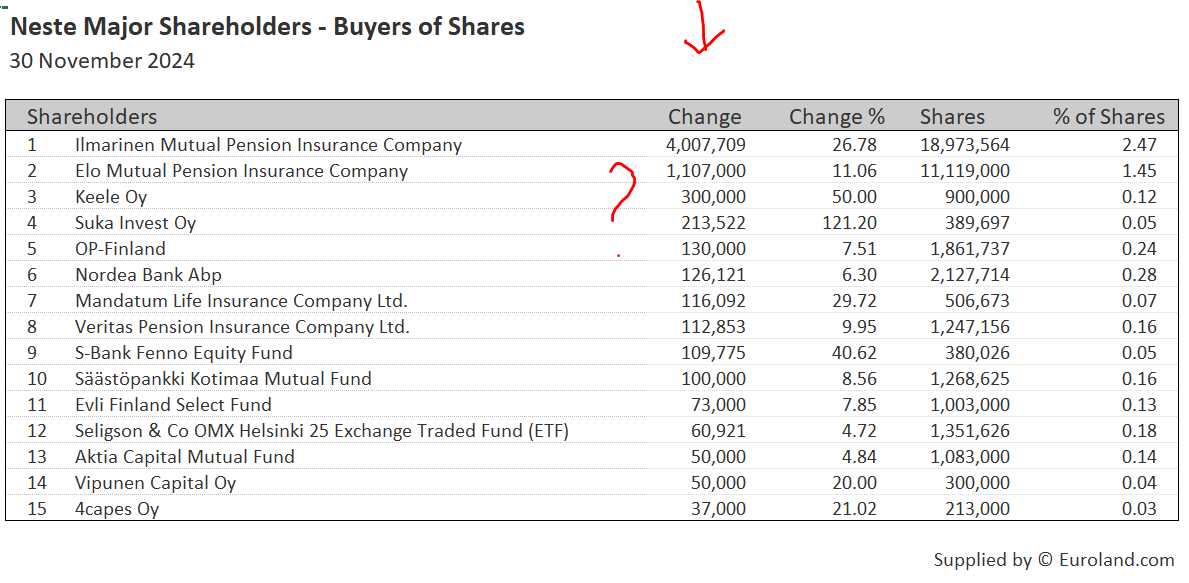Select Mandatum Life Insurance Company Ltd.

pyautogui.click(x=241, y=301)
